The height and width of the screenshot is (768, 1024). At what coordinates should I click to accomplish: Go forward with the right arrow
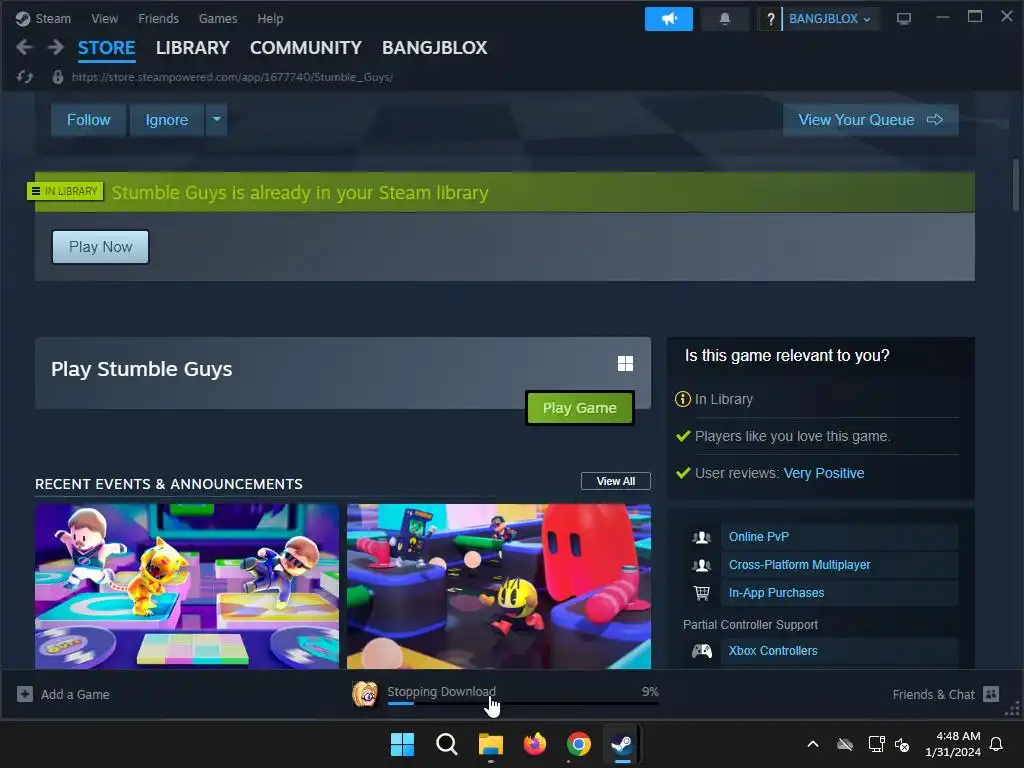point(56,47)
